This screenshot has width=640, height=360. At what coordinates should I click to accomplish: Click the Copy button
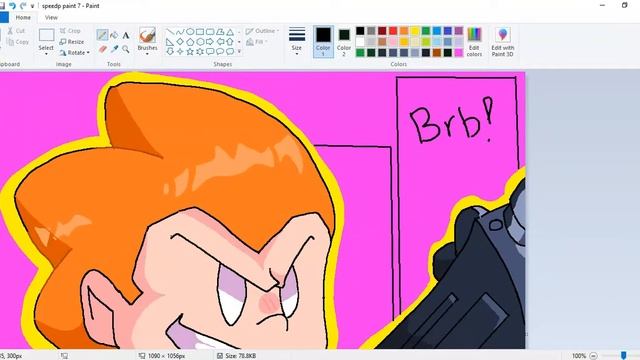coord(18,42)
